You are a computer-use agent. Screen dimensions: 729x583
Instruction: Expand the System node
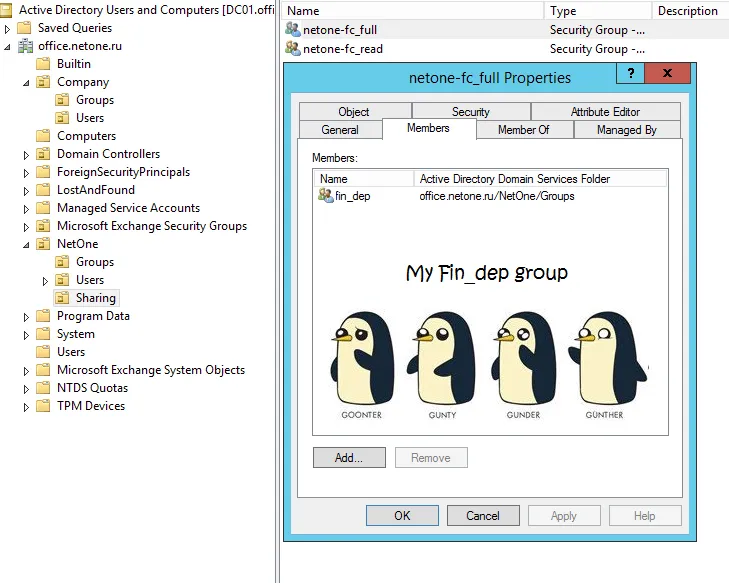(26, 335)
